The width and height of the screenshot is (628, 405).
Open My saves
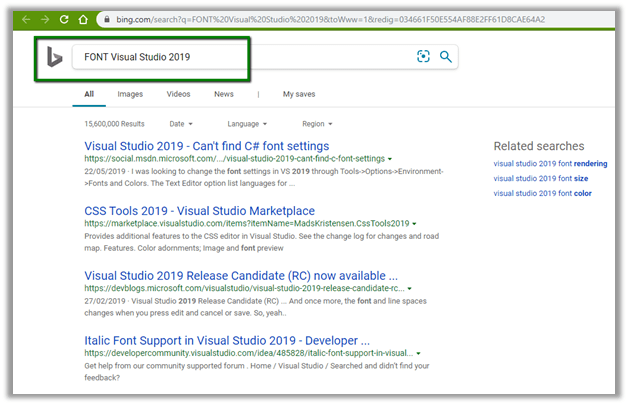point(299,94)
